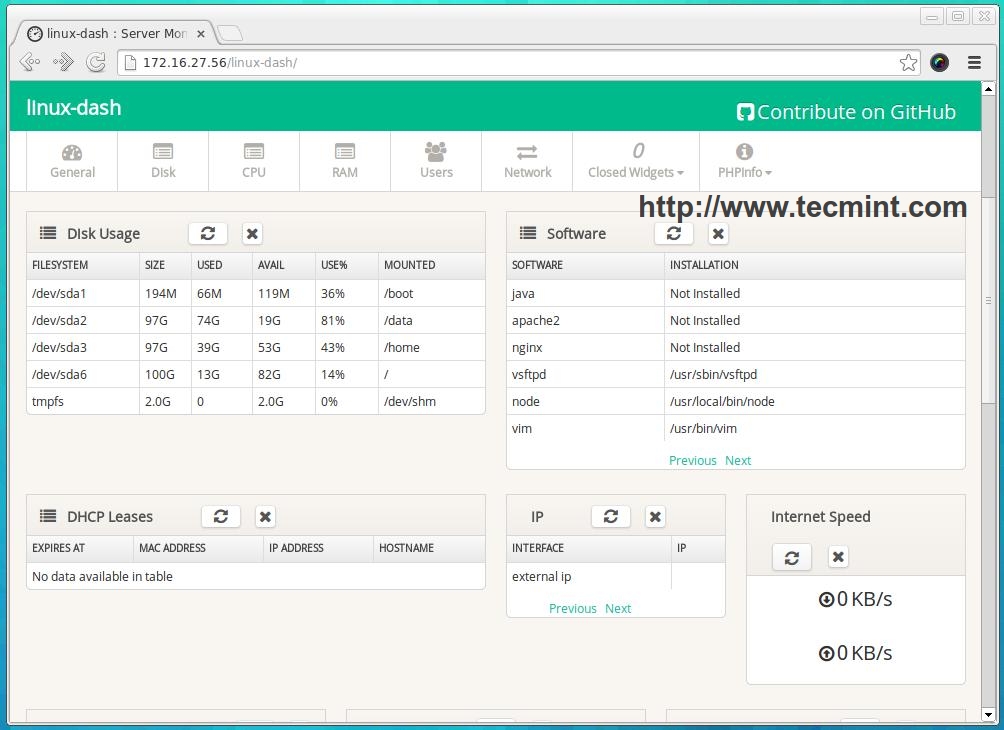This screenshot has height=730, width=1004.
Task: Close the Software widget
Action: 718,233
